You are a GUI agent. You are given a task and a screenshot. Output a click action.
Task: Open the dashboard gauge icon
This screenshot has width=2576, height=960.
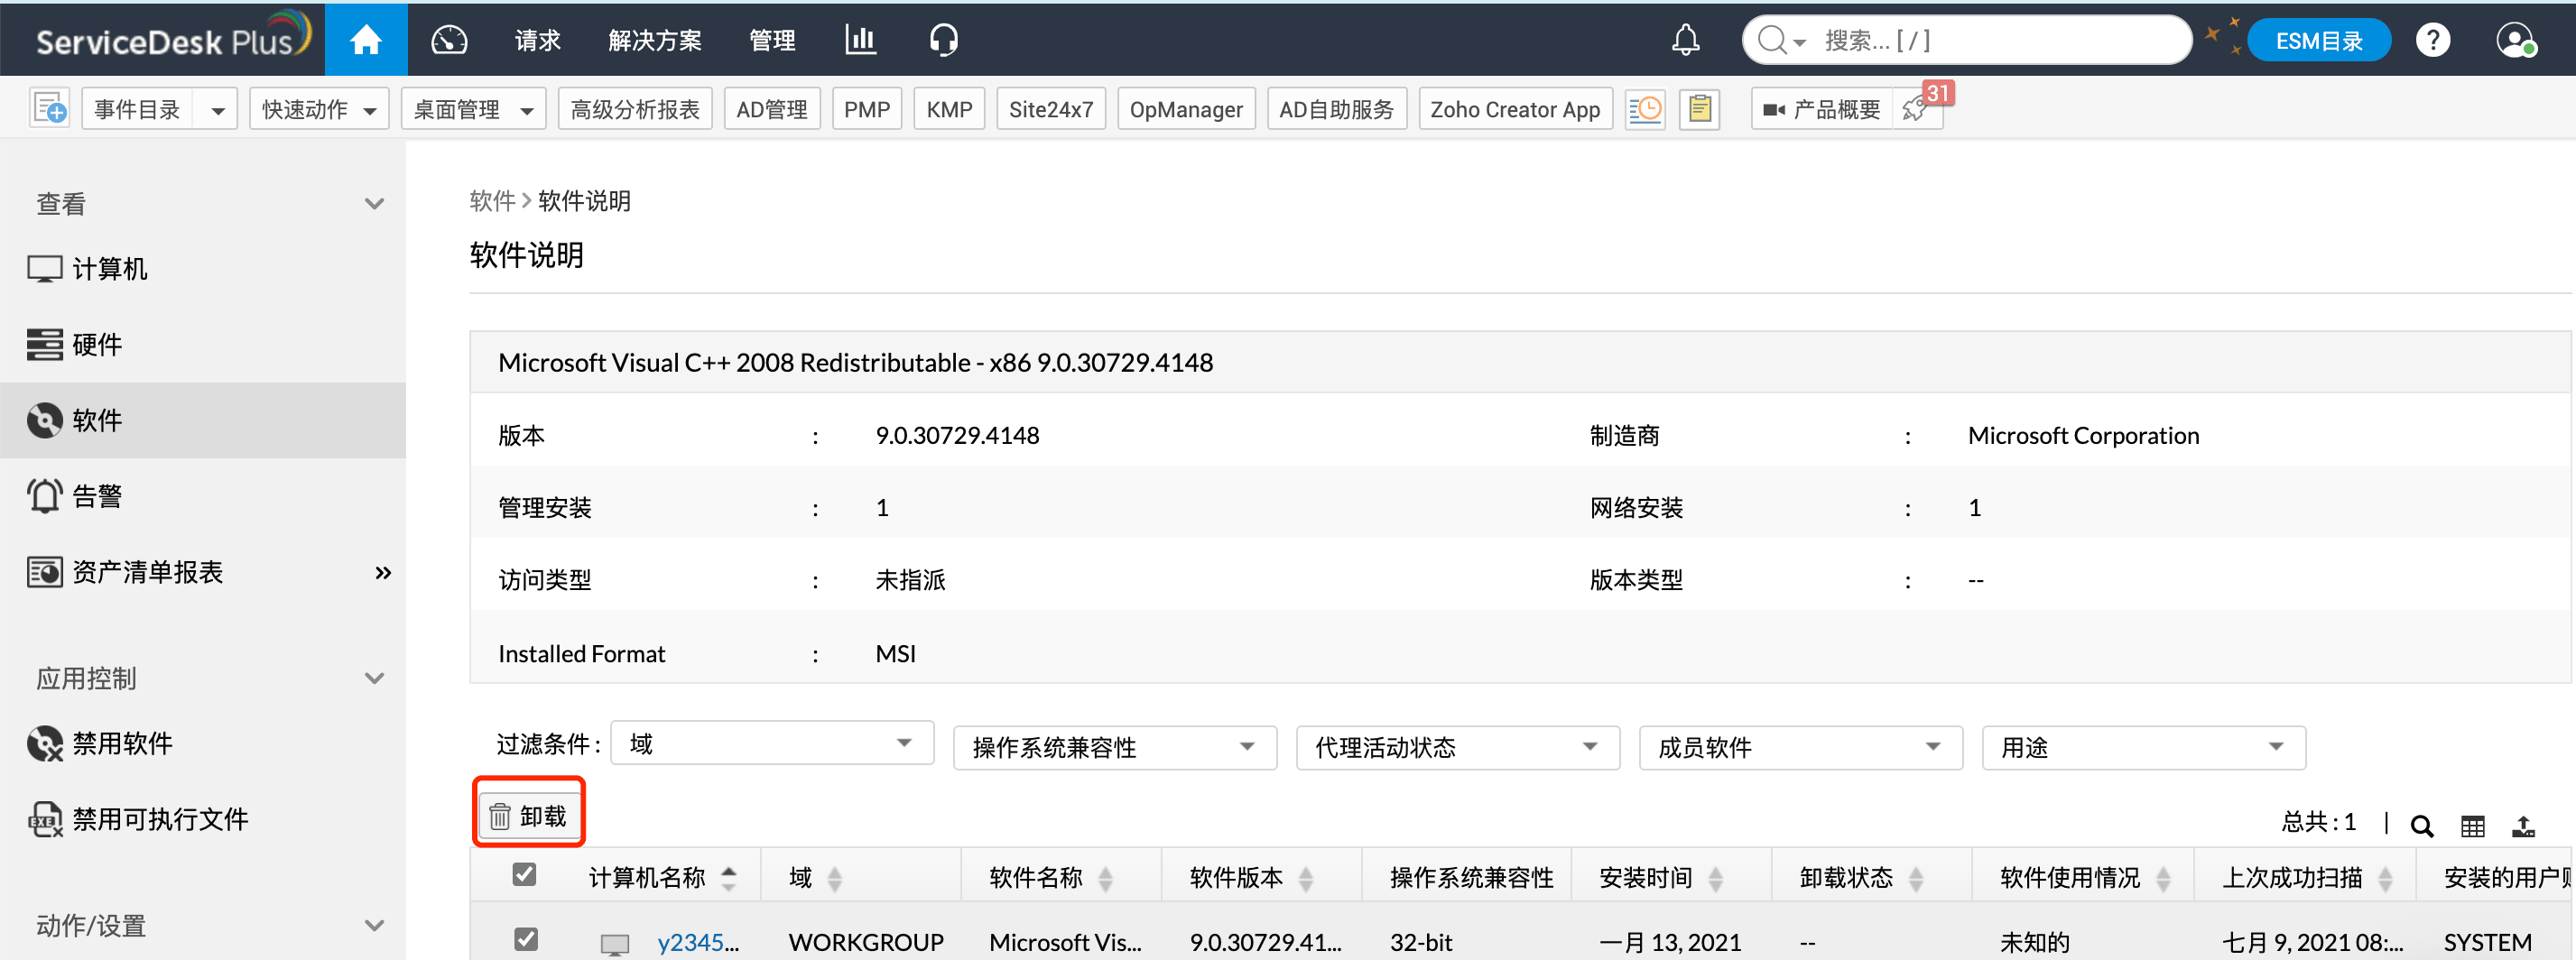tap(449, 39)
